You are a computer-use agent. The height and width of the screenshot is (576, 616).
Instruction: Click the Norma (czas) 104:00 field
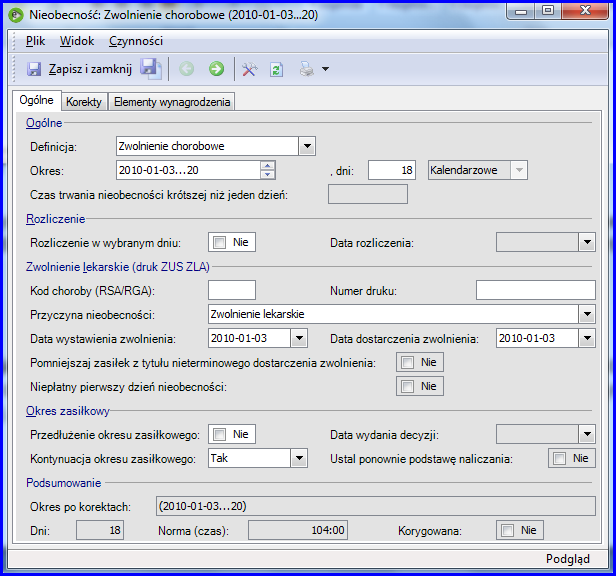[x=298, y=530]
